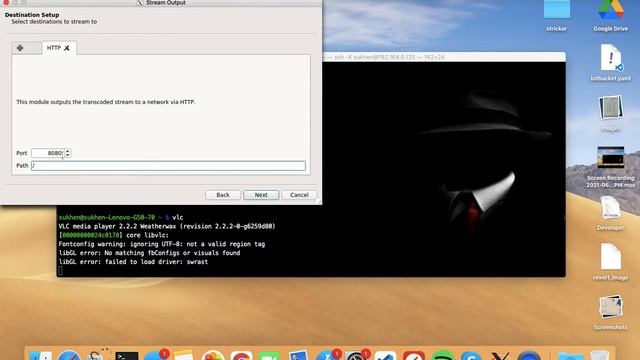640x360 pixels.
Task: Click 'This module outputs the transcoded stream' text
Action: pos(106,102)
